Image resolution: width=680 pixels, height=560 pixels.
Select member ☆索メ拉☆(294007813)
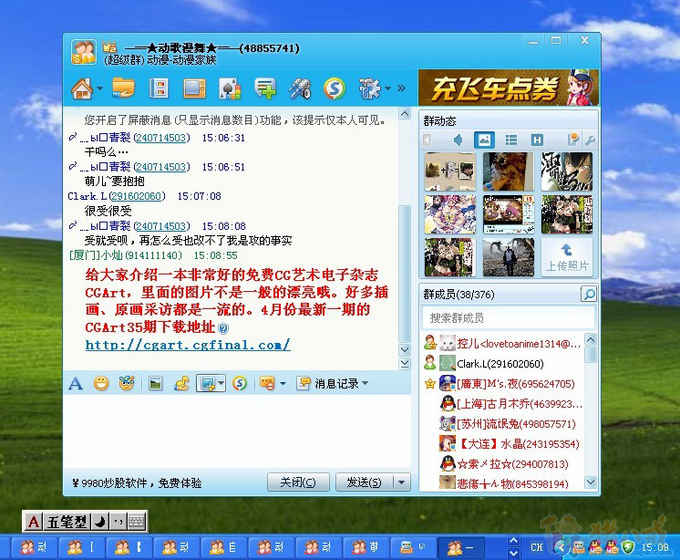503,464
